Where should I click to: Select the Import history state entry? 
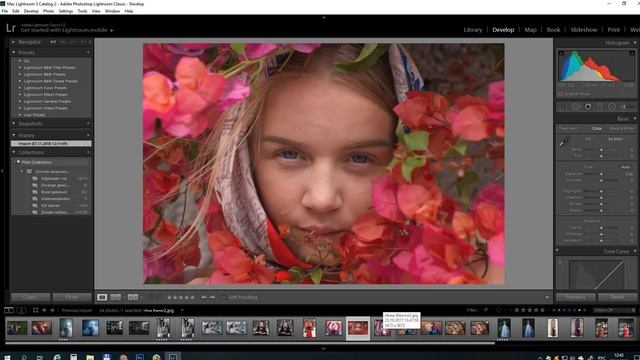[51, 144]
